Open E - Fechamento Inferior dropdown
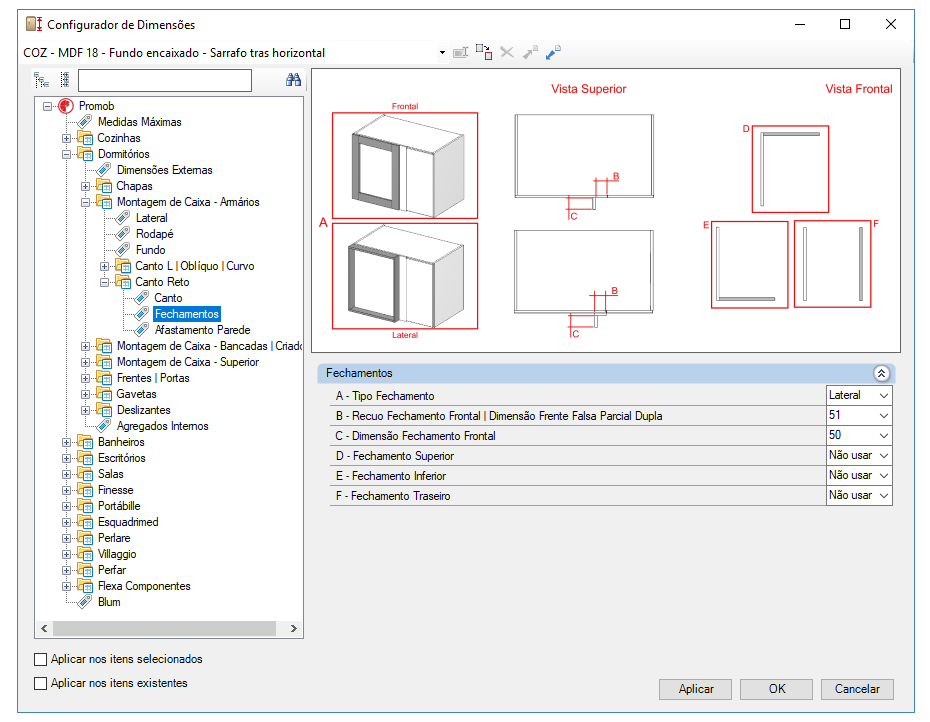Viewport: 930px width, 722px height. coord(883,476)
